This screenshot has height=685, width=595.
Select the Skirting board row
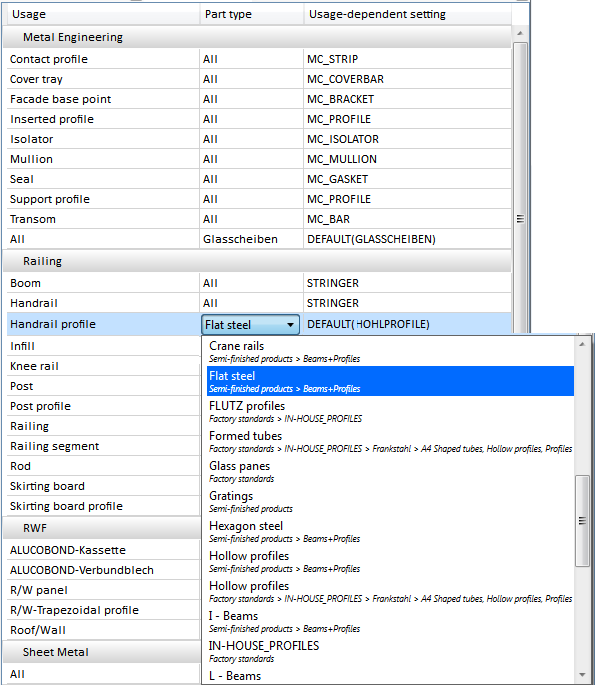point(103,486)
